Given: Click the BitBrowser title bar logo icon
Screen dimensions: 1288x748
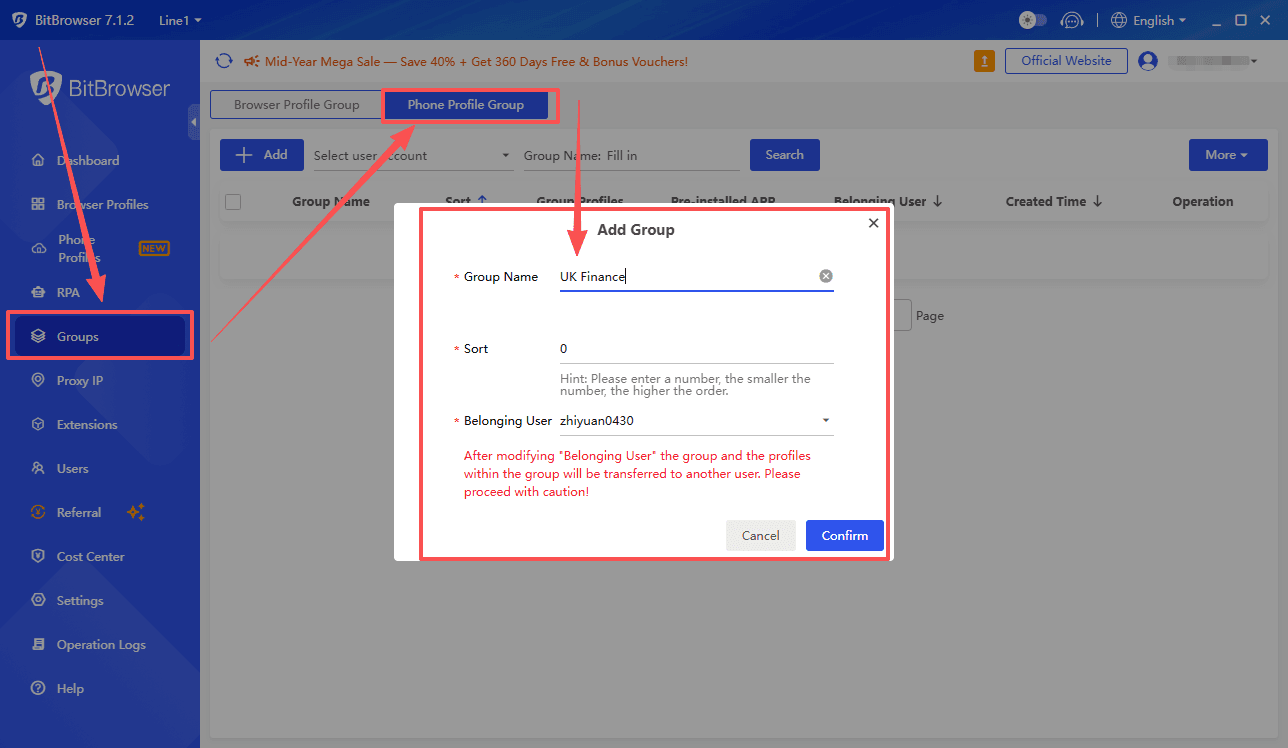Looking at the screenshot, I should pyautogui.click(x=19, y=20).
